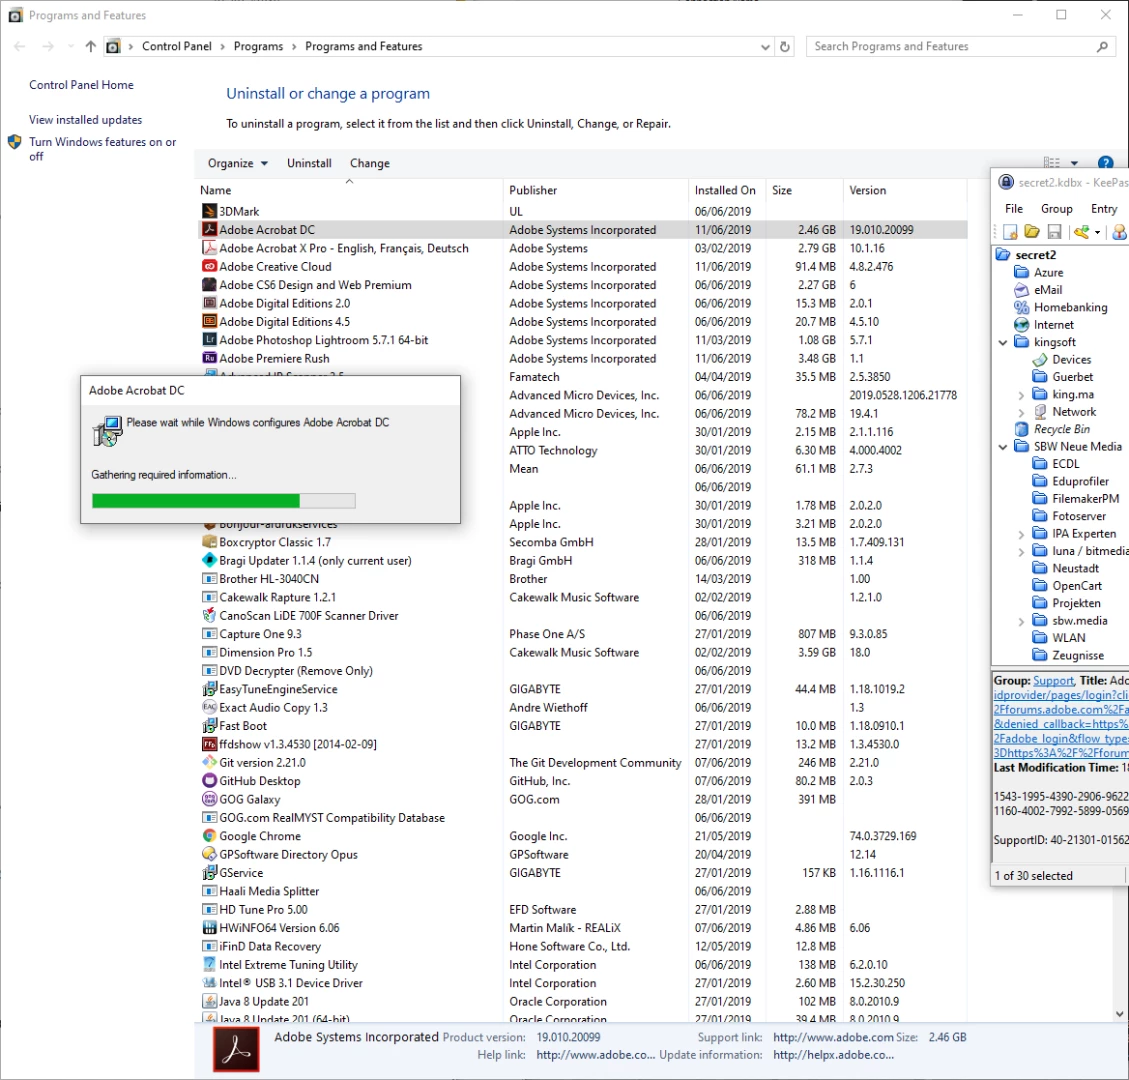Open the Add Entry dropdown arrow in KeePass
1129x1080 pixels.
(1097, 233)
